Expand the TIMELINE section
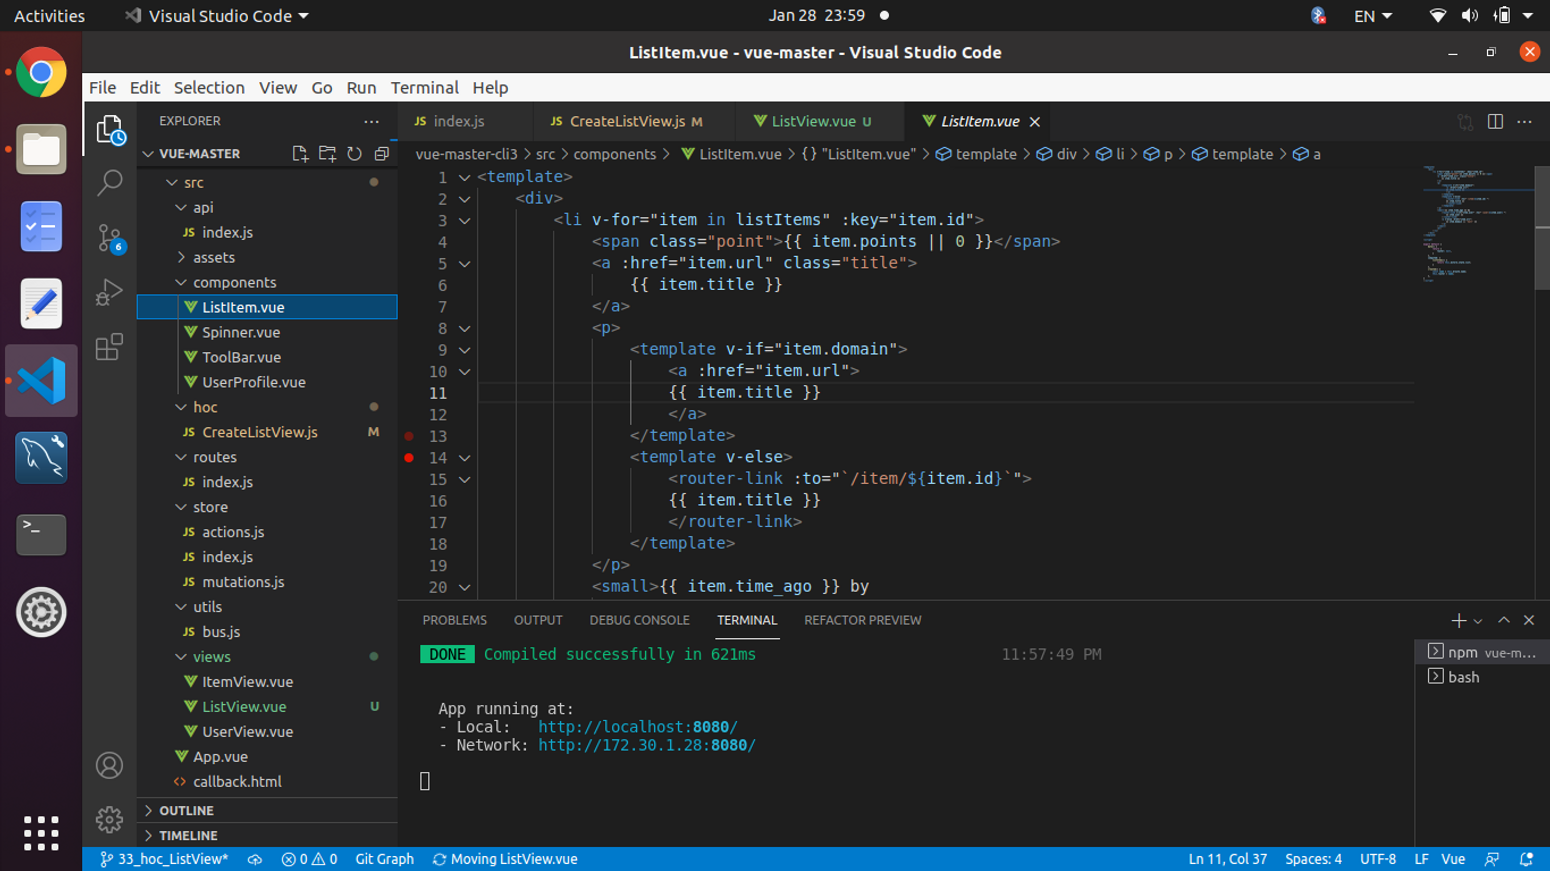 click(267, 835)
